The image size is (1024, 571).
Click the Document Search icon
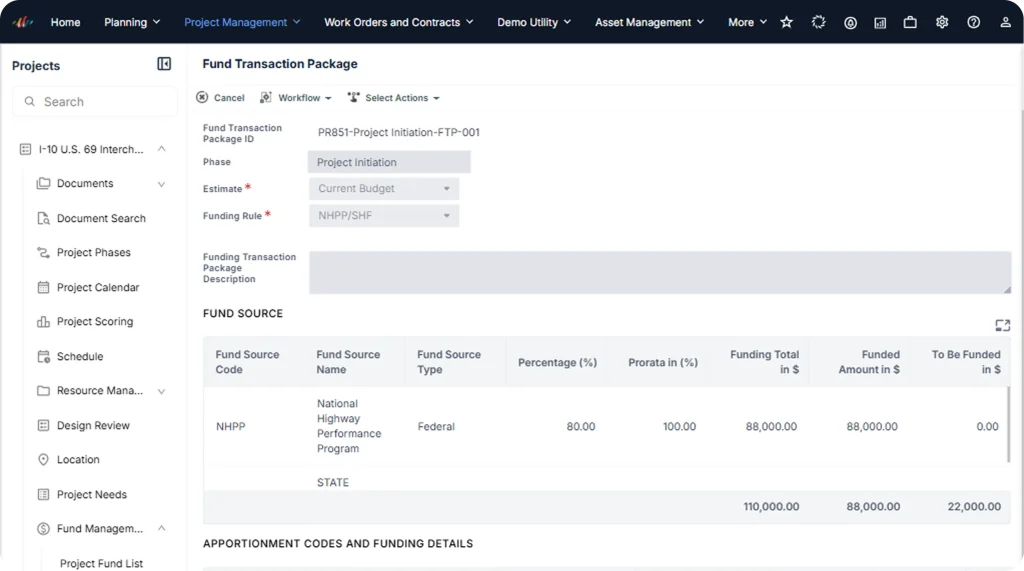click(x=43, y=218)
